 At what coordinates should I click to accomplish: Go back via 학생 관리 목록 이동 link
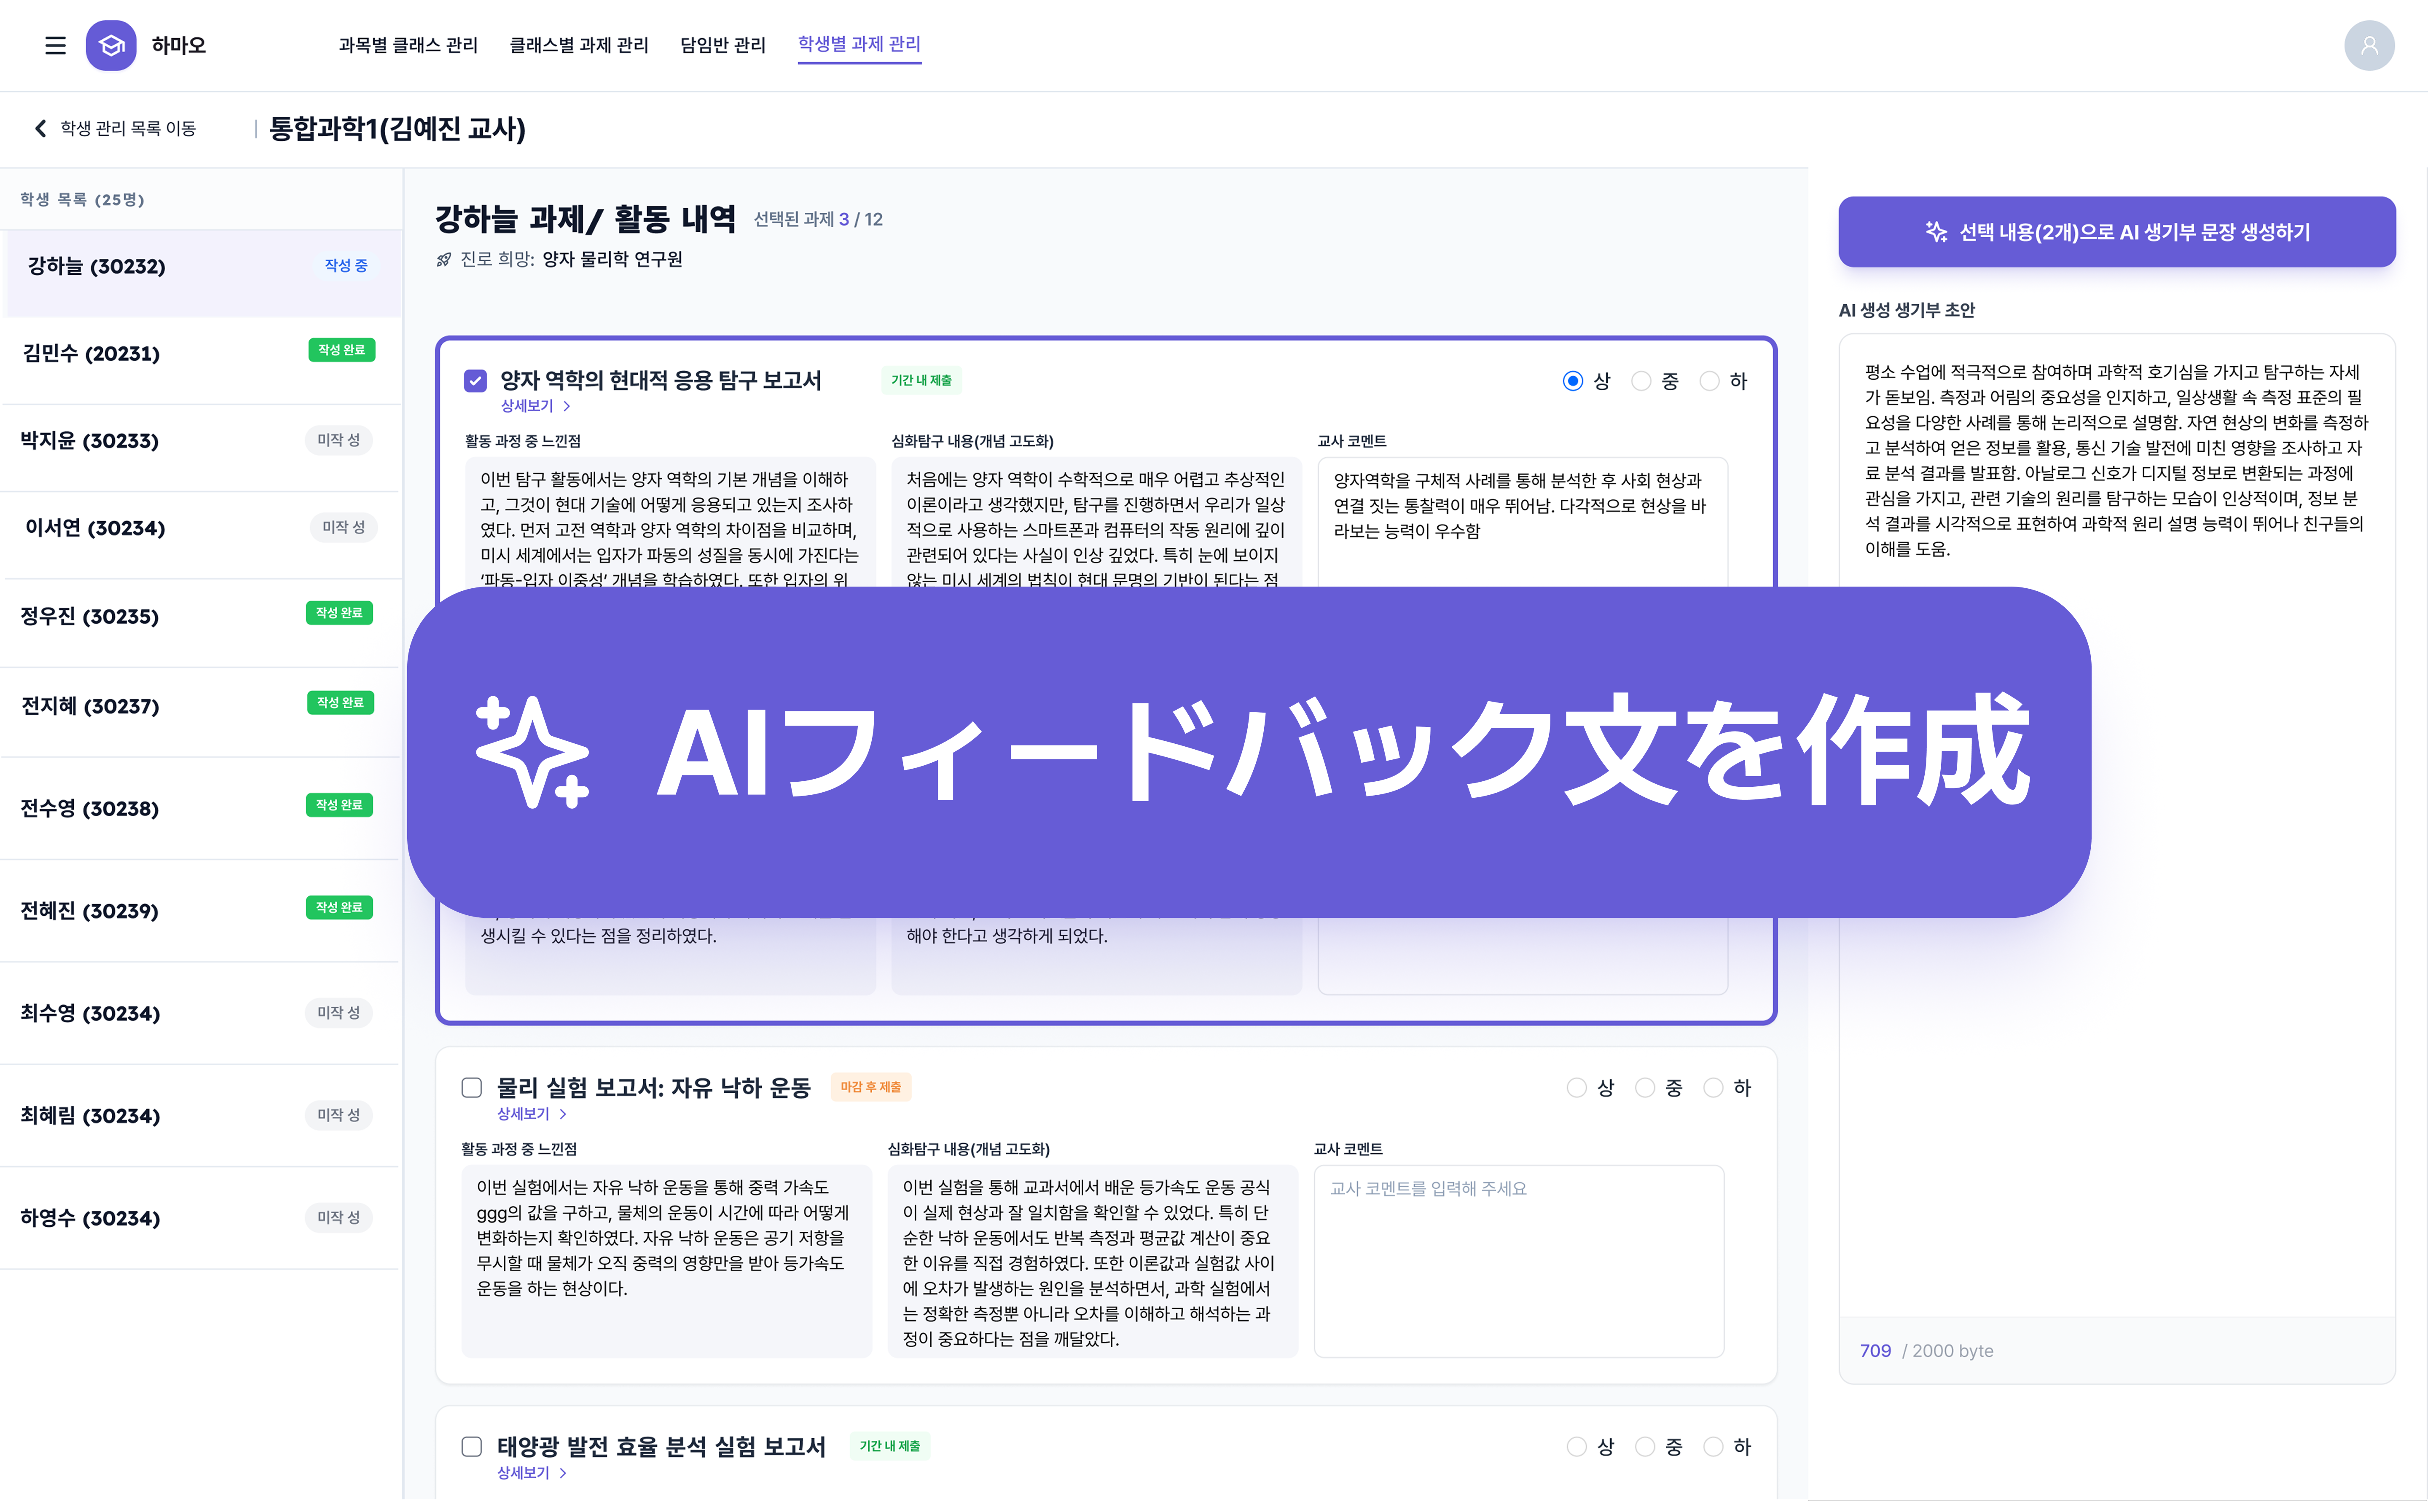coord(128,128)
